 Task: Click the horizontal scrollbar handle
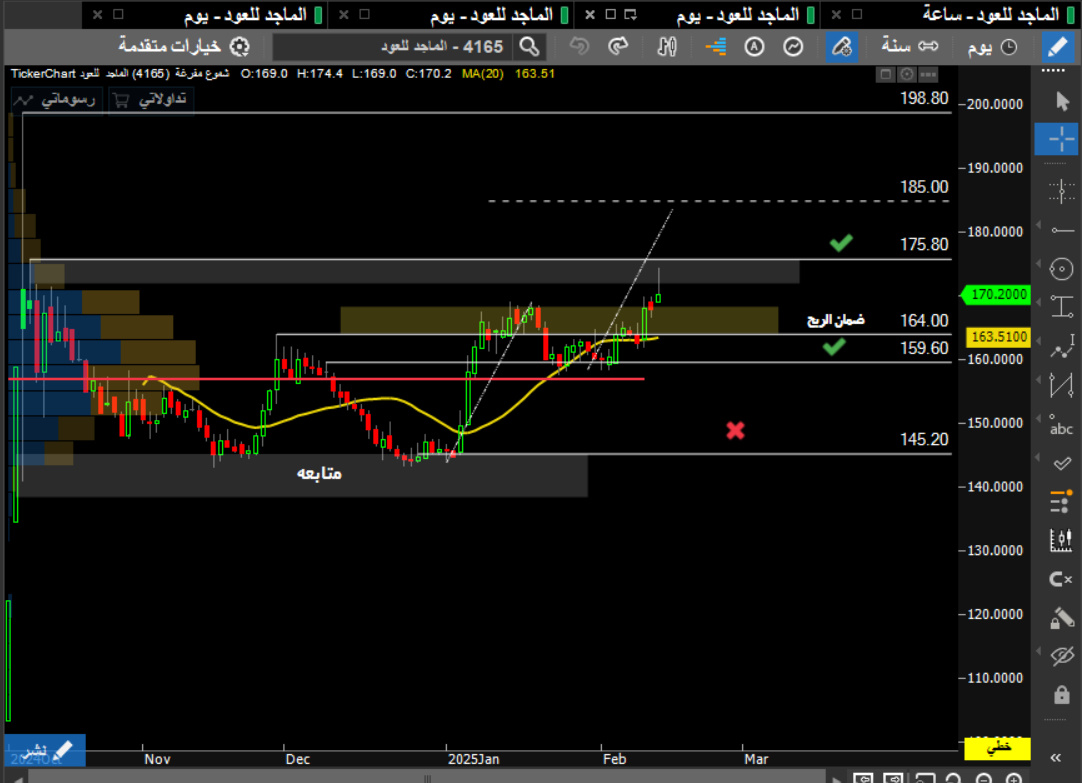point(427,778)
